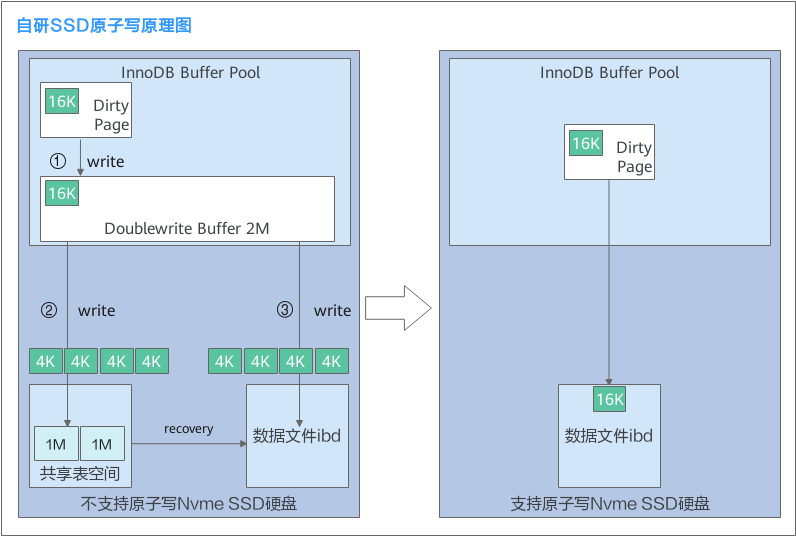Select the left 1M block in 共享表空间
This screenshot has width=796, height=536.
(56, 444)
